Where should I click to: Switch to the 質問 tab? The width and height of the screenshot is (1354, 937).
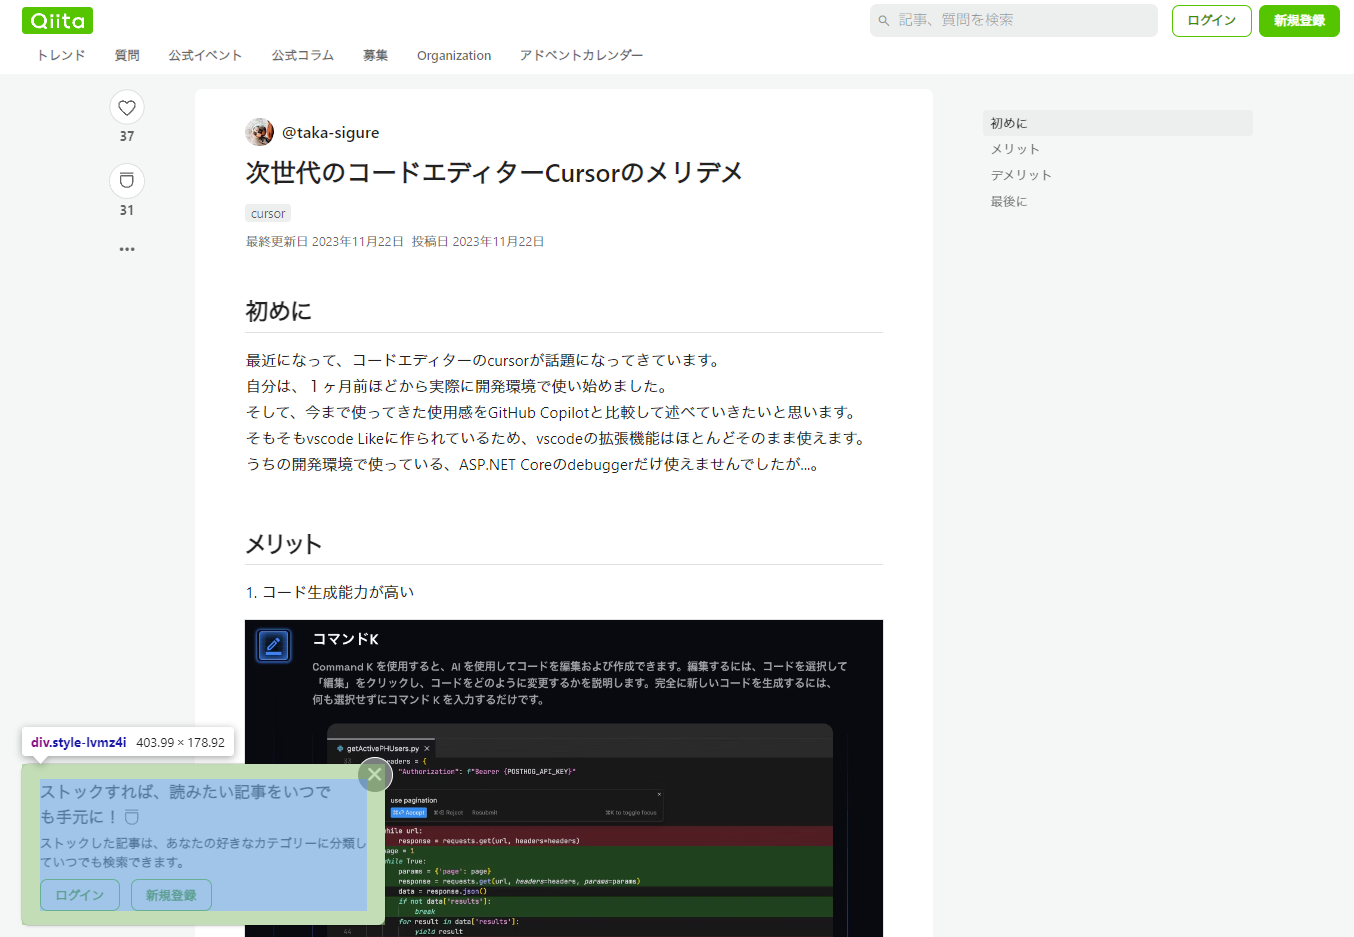coord(126,55)
